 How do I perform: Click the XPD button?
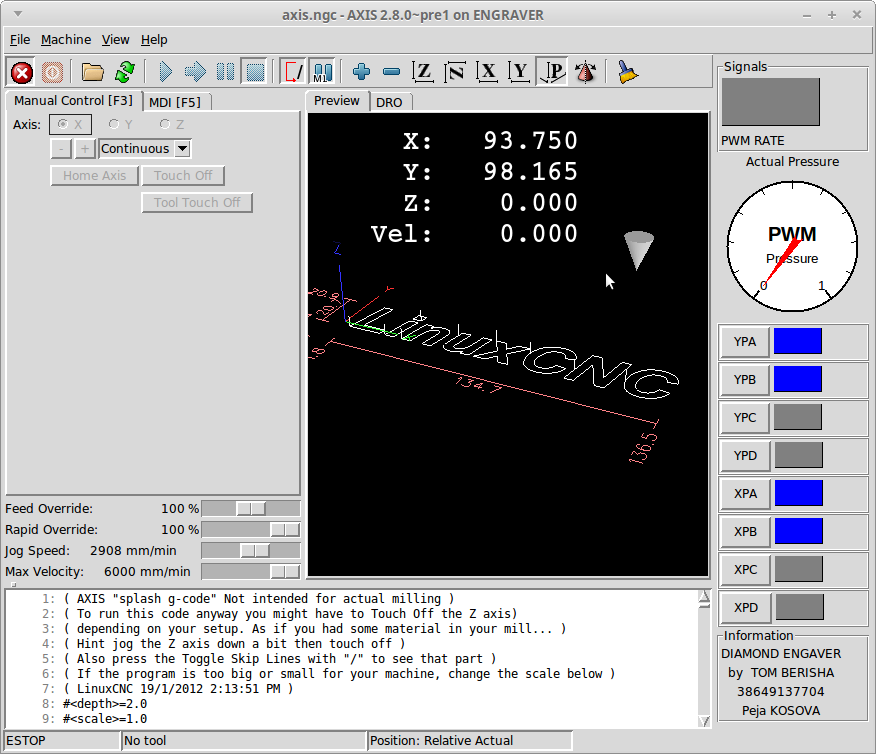click(746, 608)
